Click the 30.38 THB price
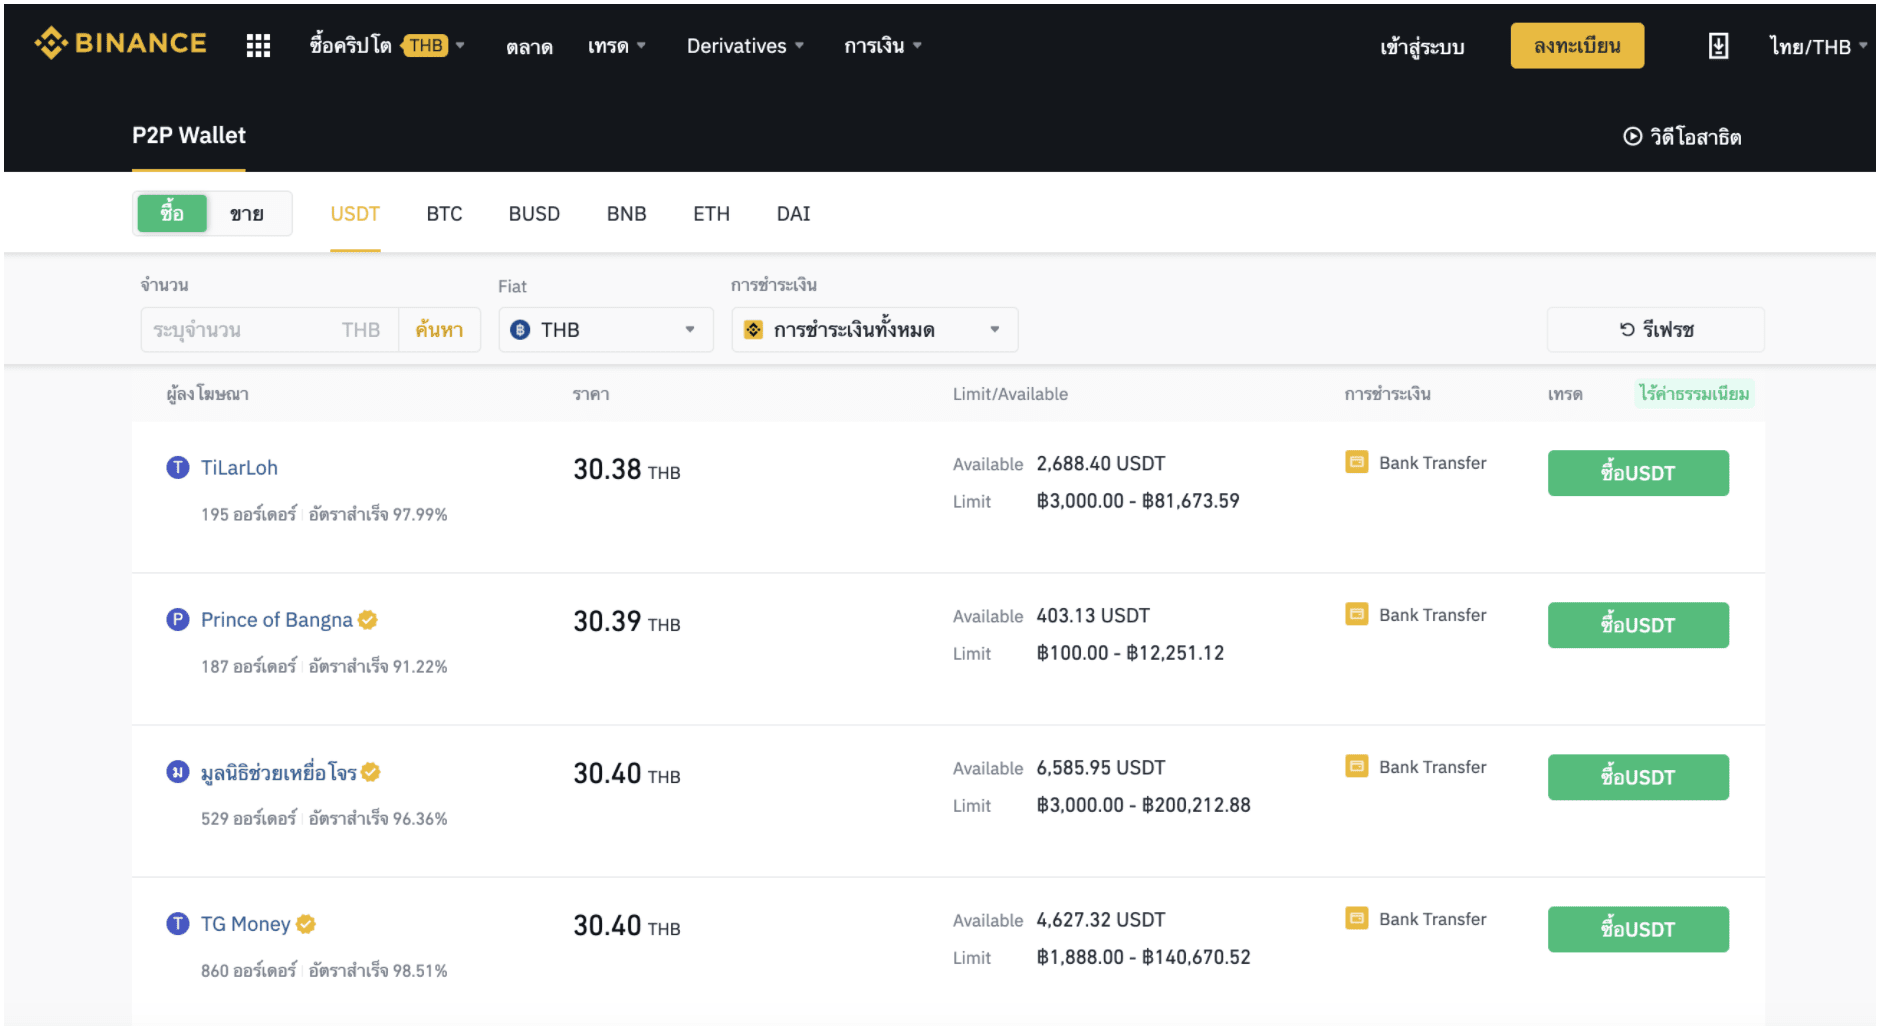 [x=626, y=469]
